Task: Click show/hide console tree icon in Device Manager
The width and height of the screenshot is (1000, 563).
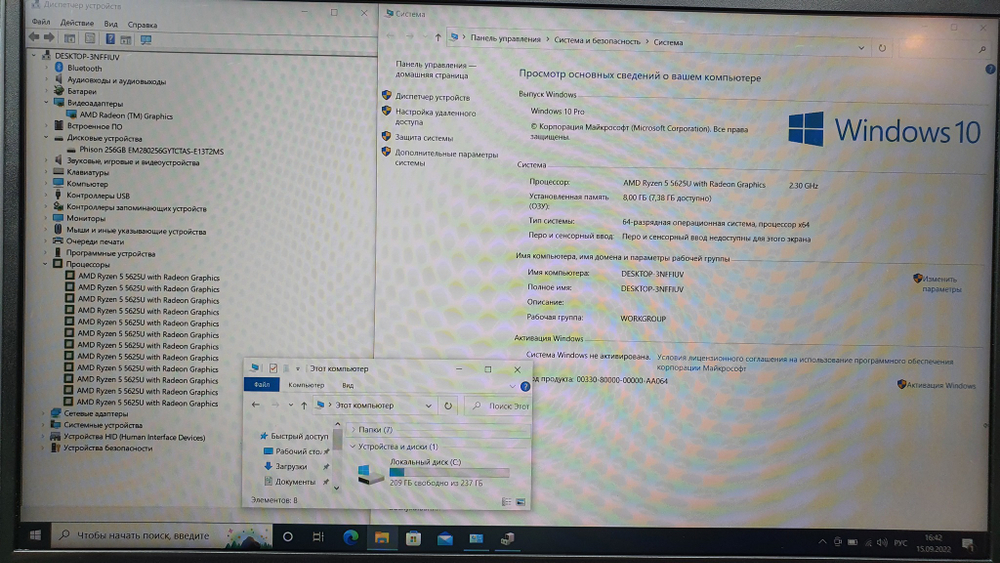Action: 70,39
